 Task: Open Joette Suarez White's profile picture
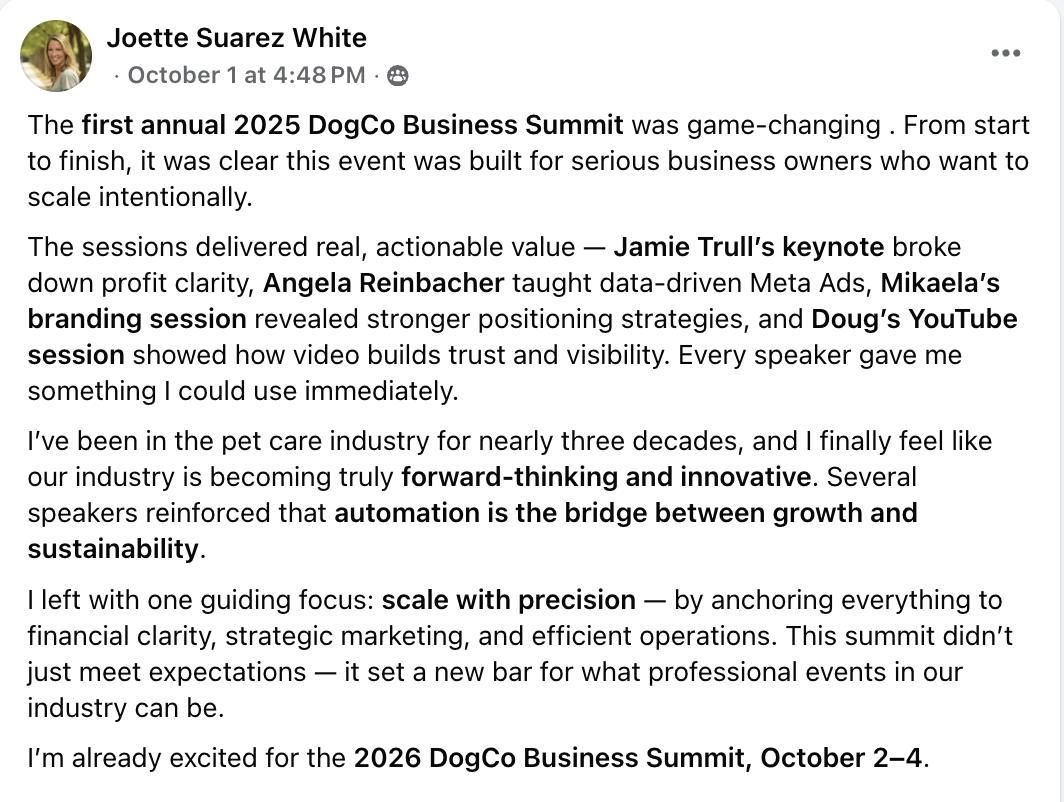[56, 56]
